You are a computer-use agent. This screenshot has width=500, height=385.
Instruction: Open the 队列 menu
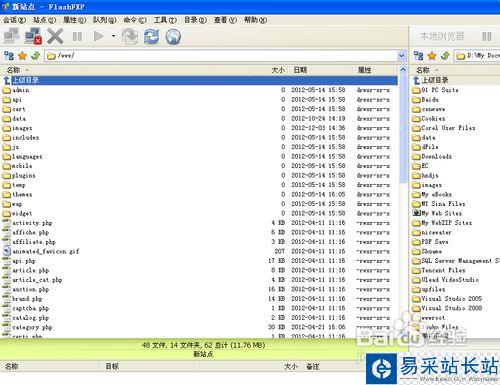click(x=105, y=20)
